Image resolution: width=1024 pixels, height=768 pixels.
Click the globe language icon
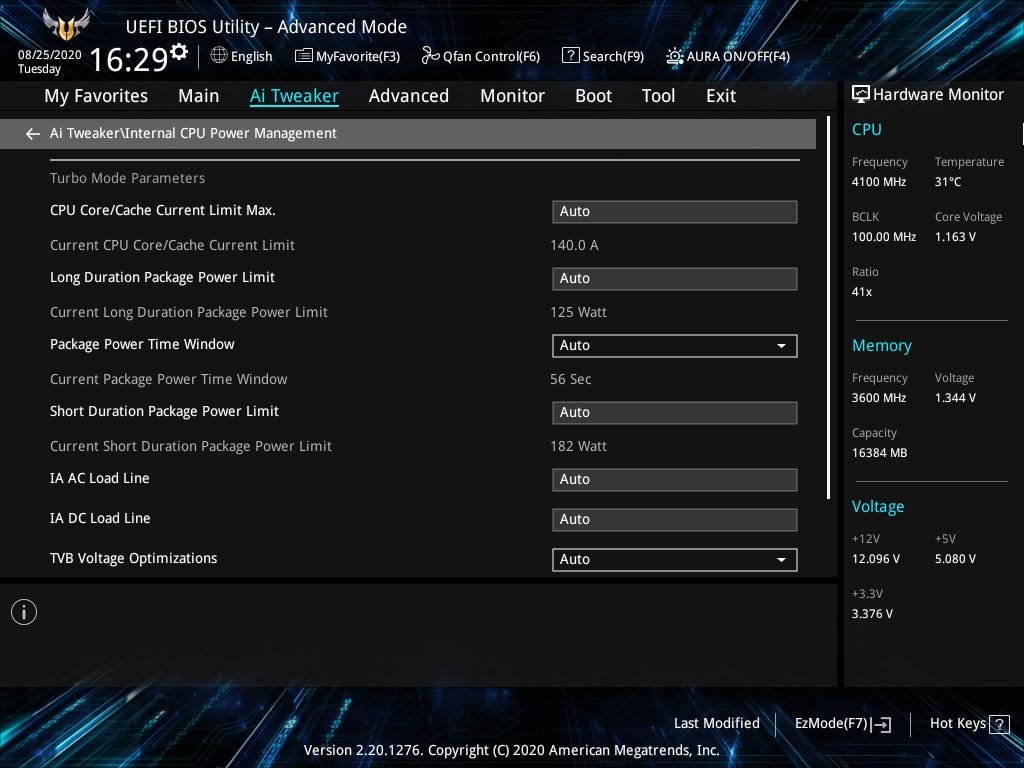tap(219, 56)
